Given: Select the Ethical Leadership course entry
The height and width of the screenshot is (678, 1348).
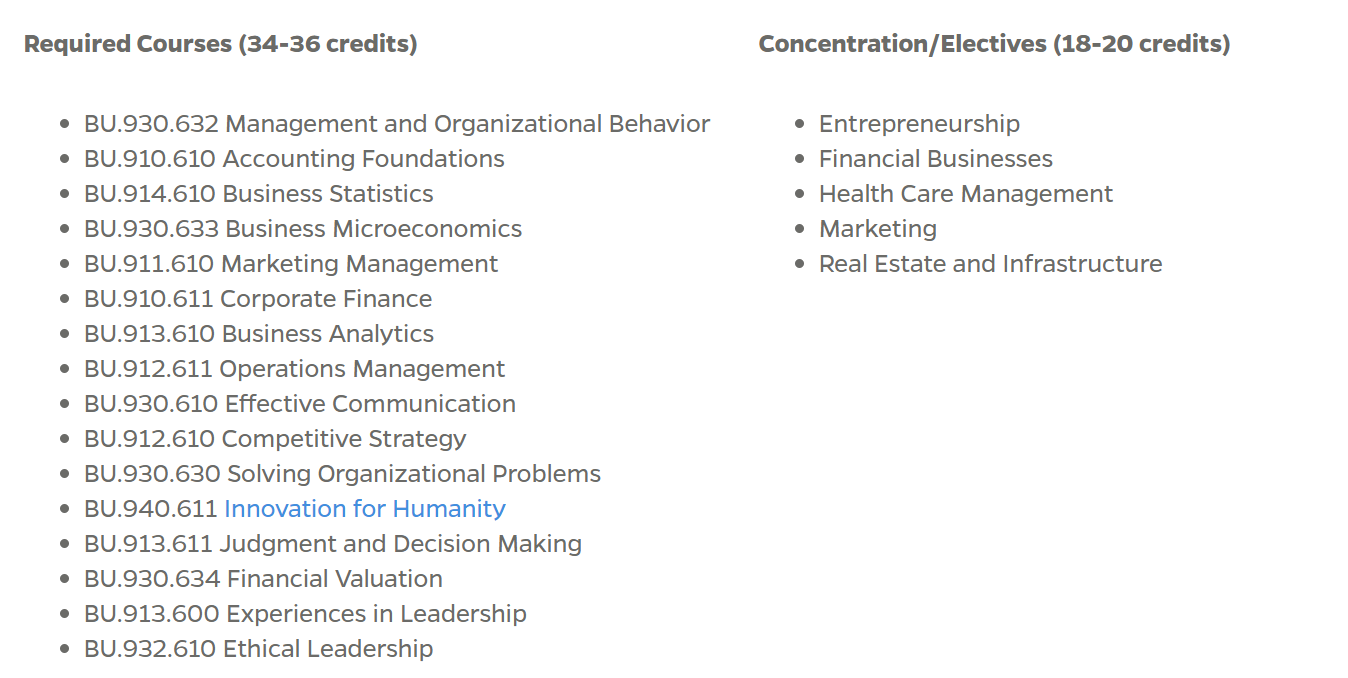Looking at the screenshot, I should (259, 649).
